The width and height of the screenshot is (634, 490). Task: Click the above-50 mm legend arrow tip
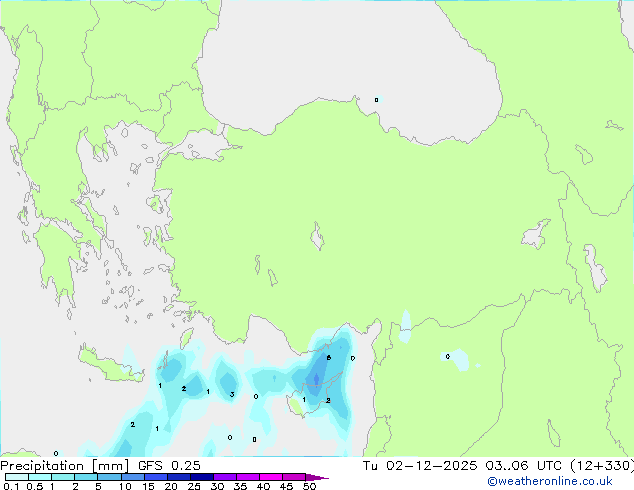click(317, 477)
